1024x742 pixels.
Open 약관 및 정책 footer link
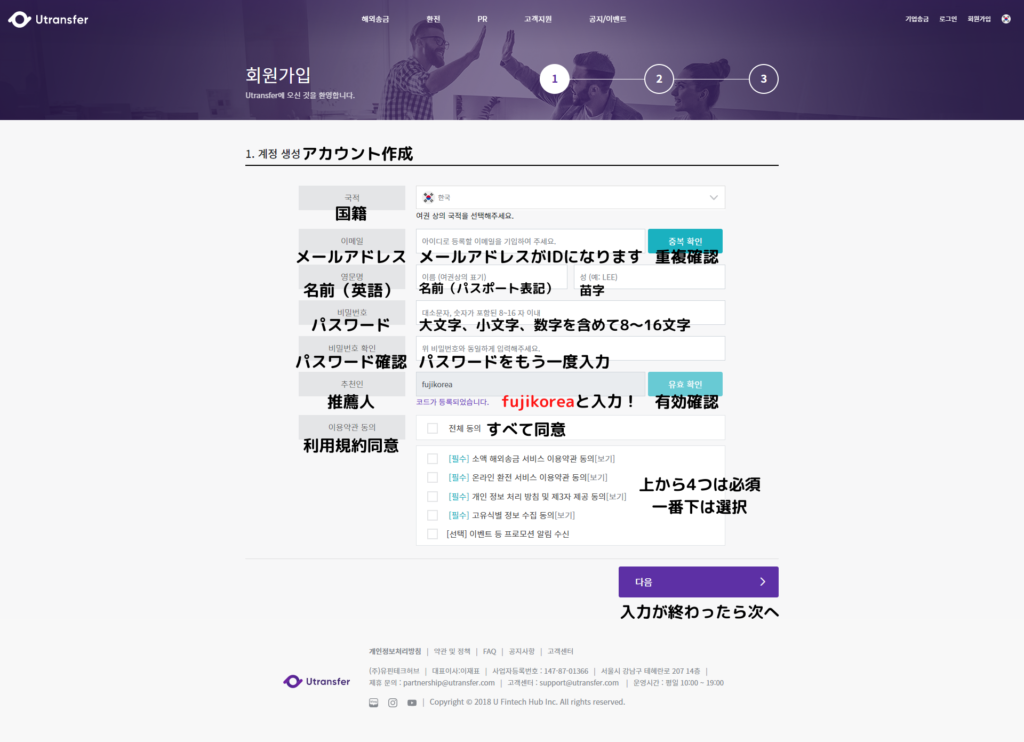tap(452, 651)
